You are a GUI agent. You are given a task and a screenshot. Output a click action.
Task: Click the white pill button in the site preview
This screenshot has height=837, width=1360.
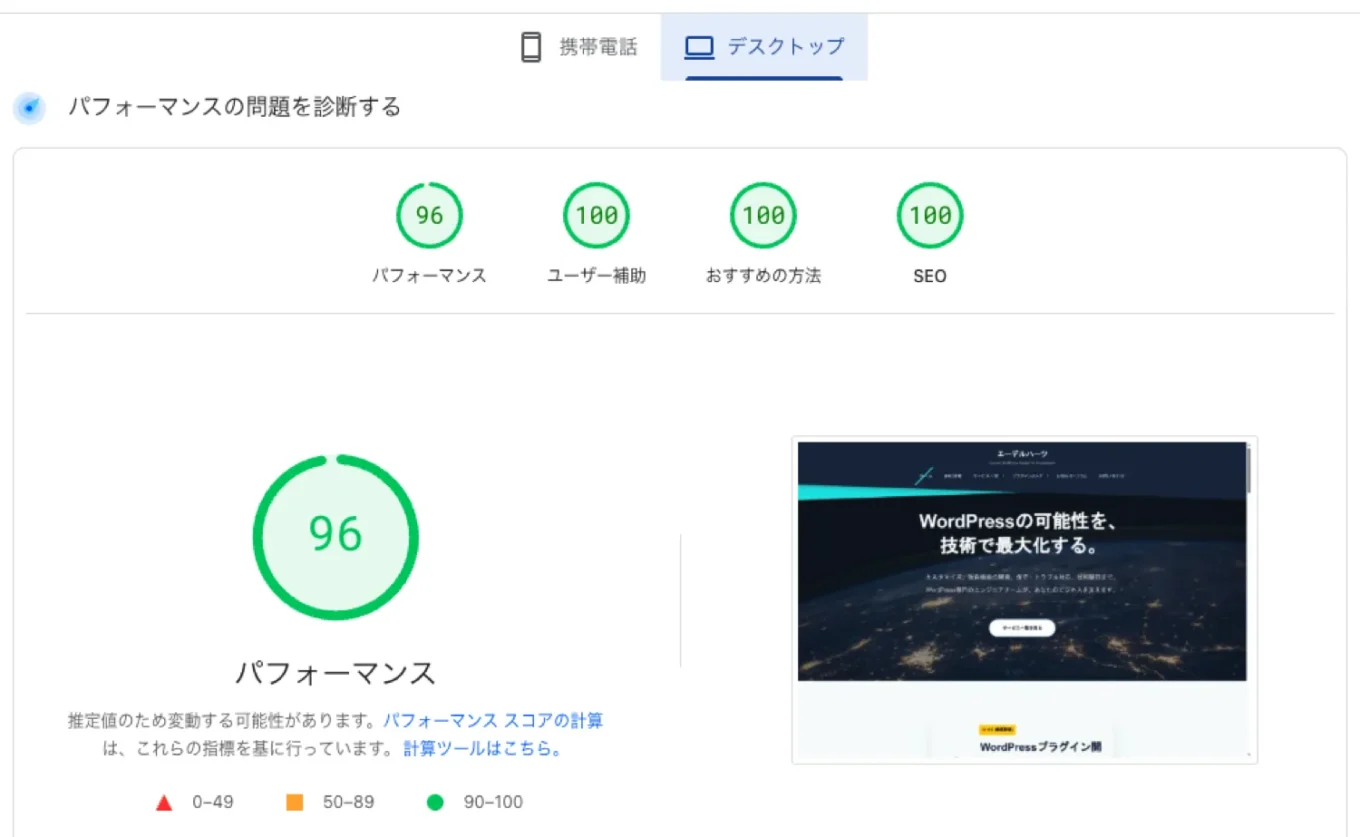(x=1021, y=628)
